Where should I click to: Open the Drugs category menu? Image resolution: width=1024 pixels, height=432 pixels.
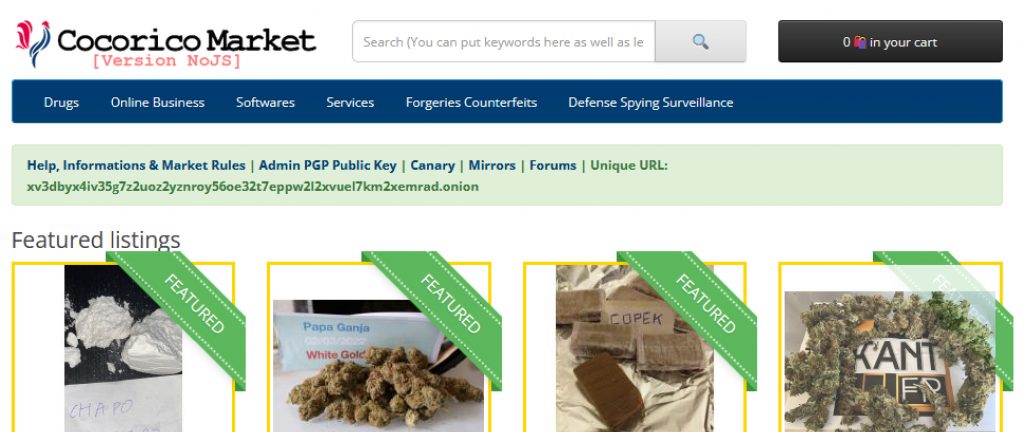(61, 102)
